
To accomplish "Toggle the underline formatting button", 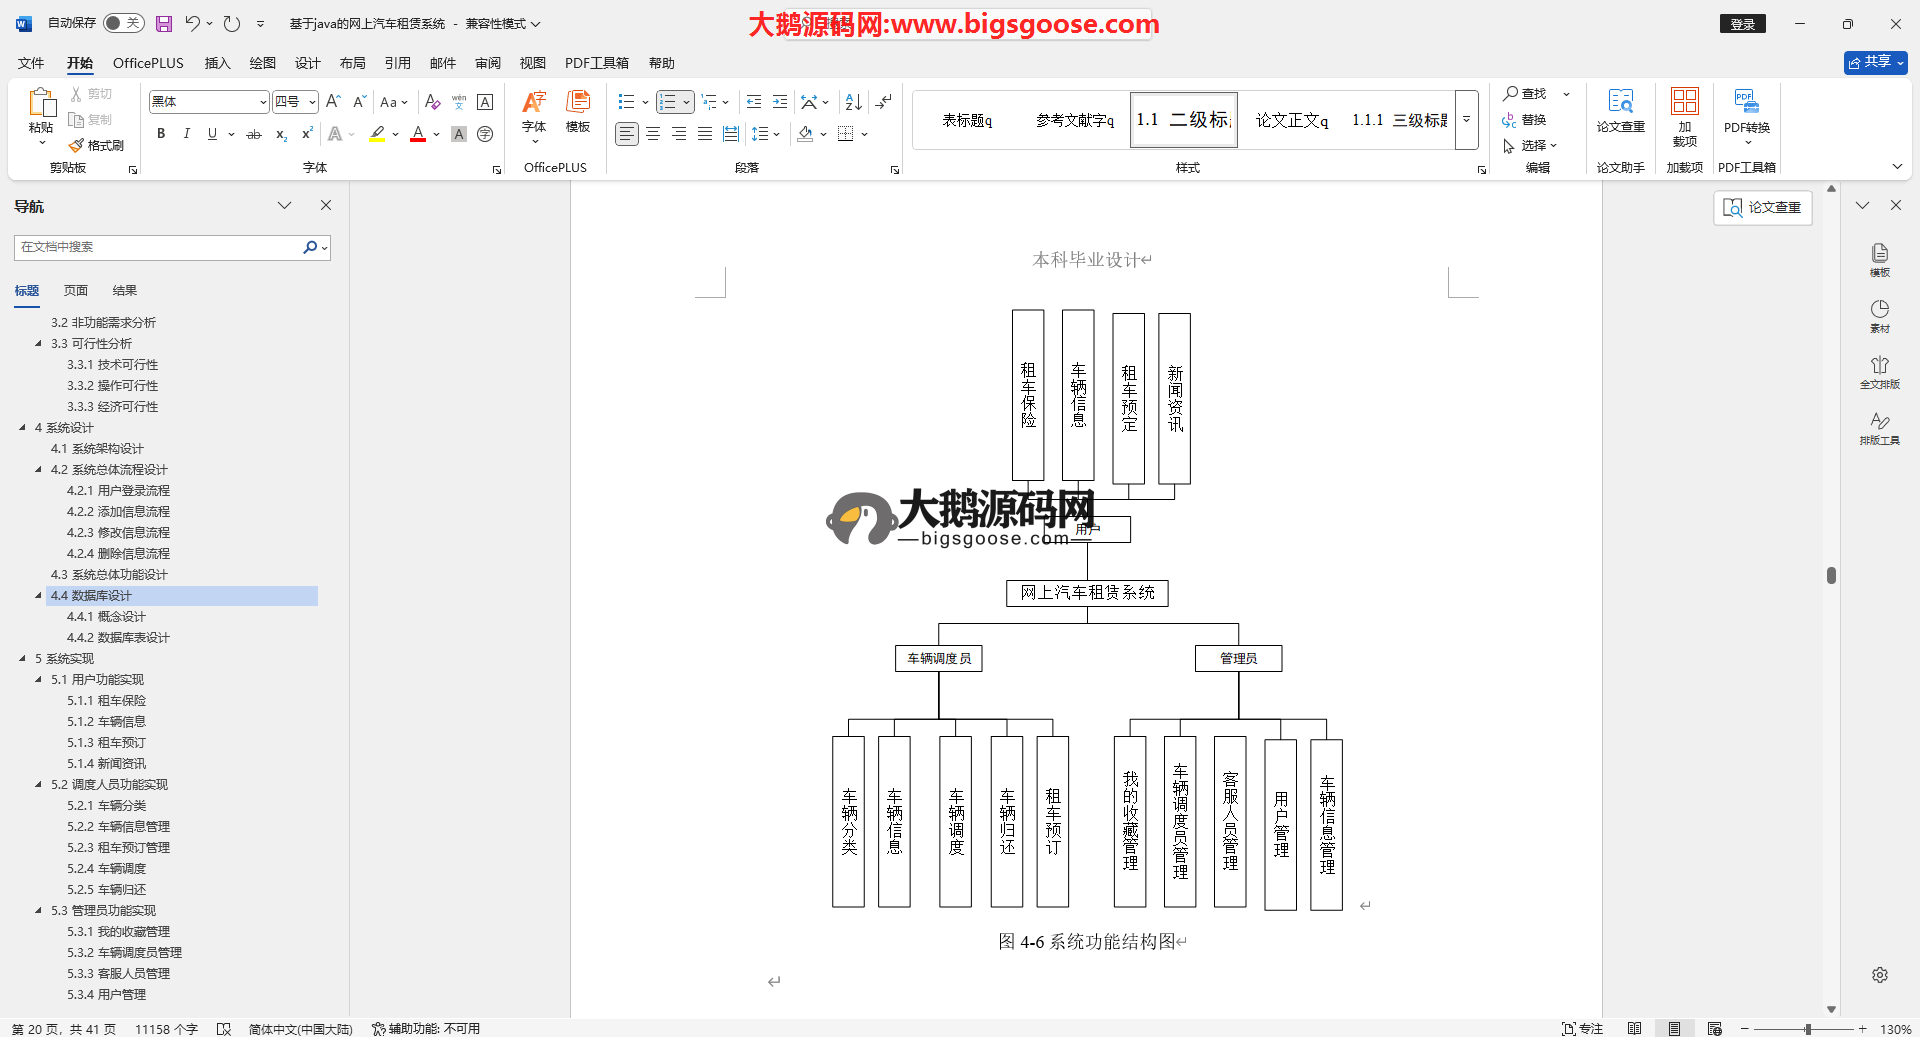I will pos(212,134).
